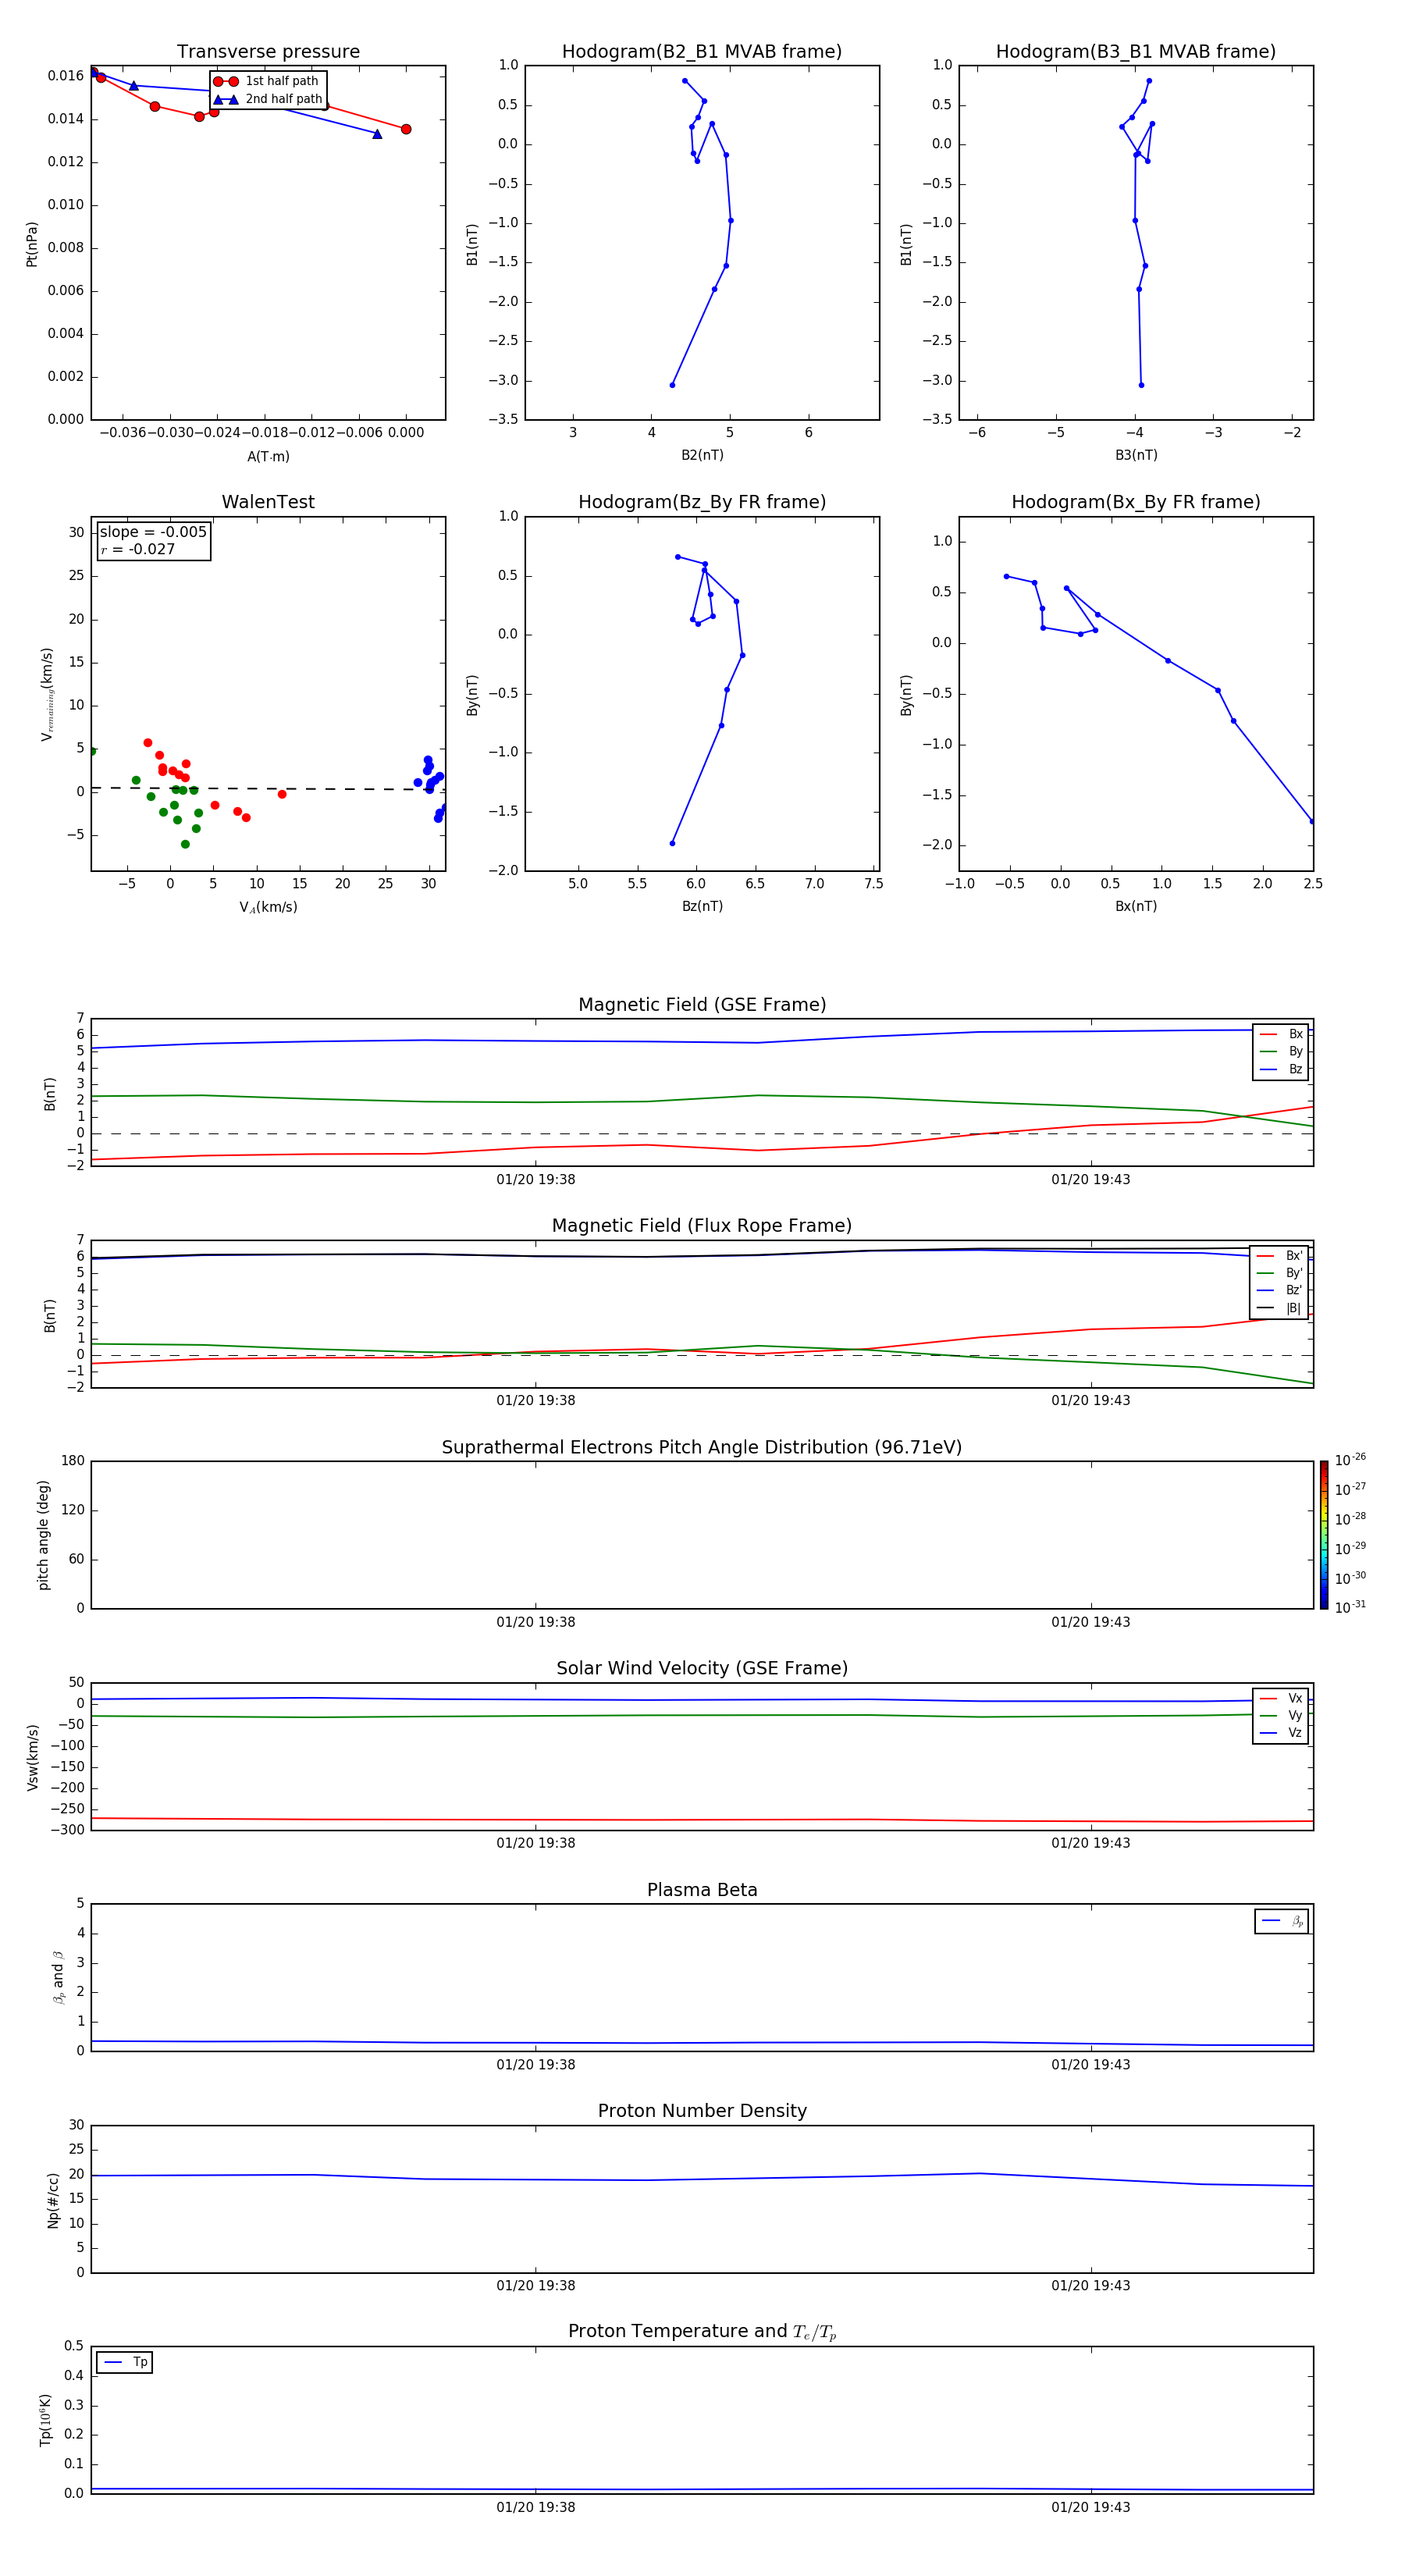Click the "A(T·m)" x-axis label
The image size is (1405, 2576).
[268, 456]
